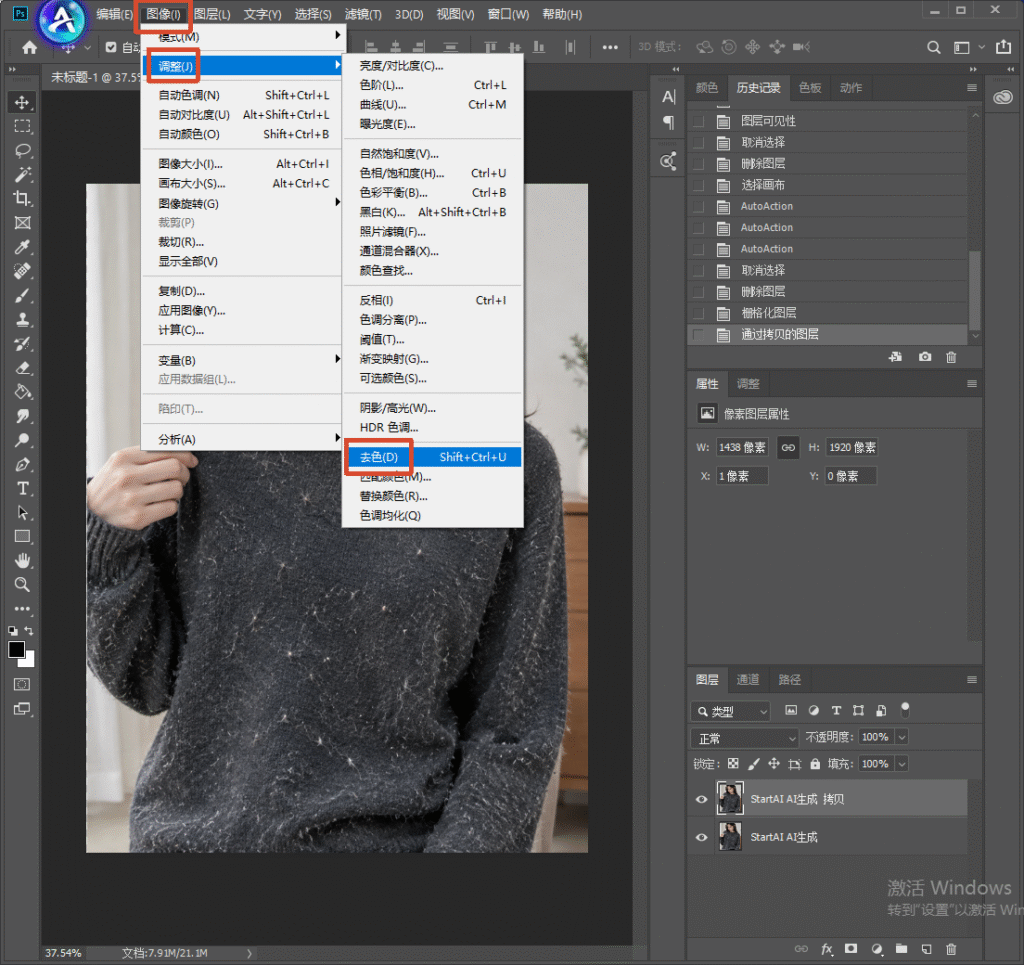This screenshot has height=965, width=1024.
Task: Toggle history source box beside 栅格化图层
Action: 699,313
